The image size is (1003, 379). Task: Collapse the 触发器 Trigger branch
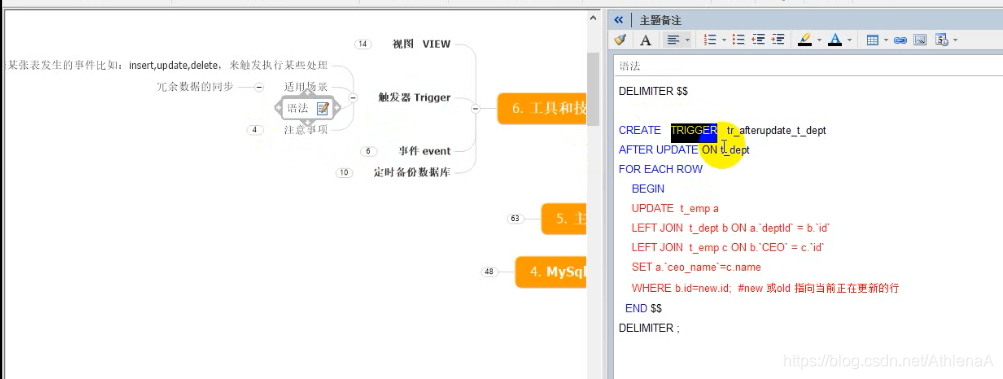pyautogui.click(x=352, y=97)
